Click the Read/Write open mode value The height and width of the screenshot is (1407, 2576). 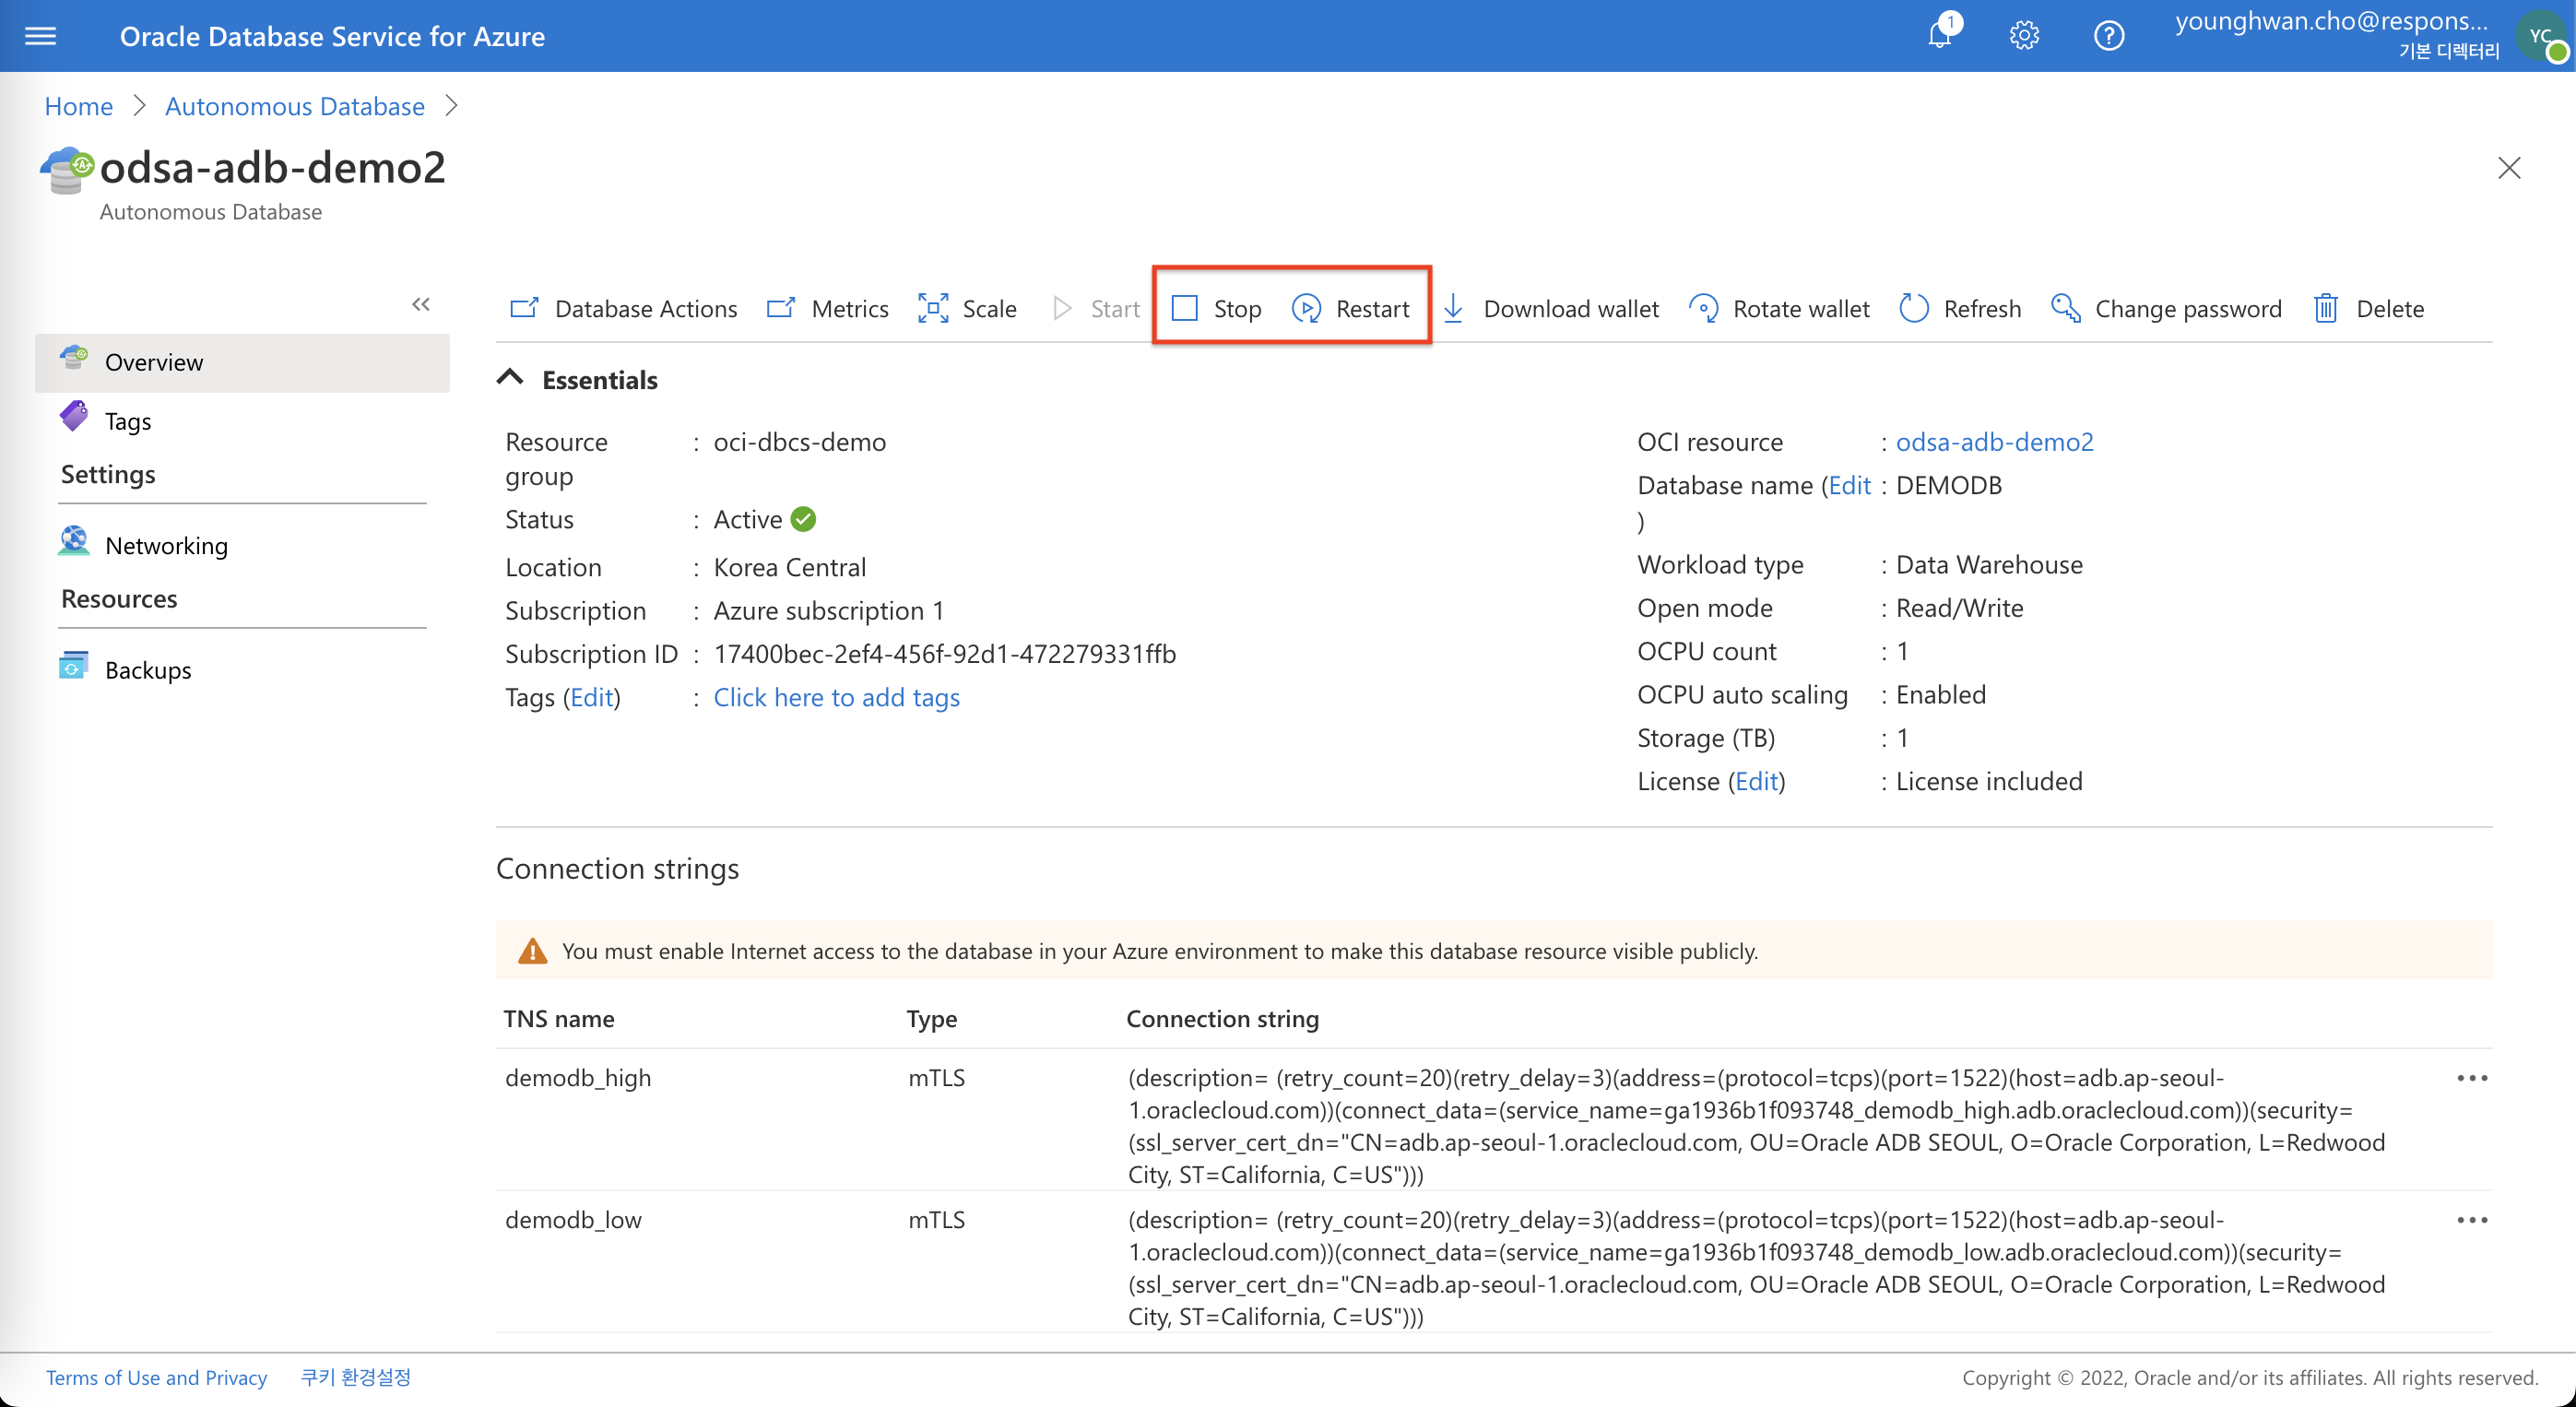click(1959, 608)
